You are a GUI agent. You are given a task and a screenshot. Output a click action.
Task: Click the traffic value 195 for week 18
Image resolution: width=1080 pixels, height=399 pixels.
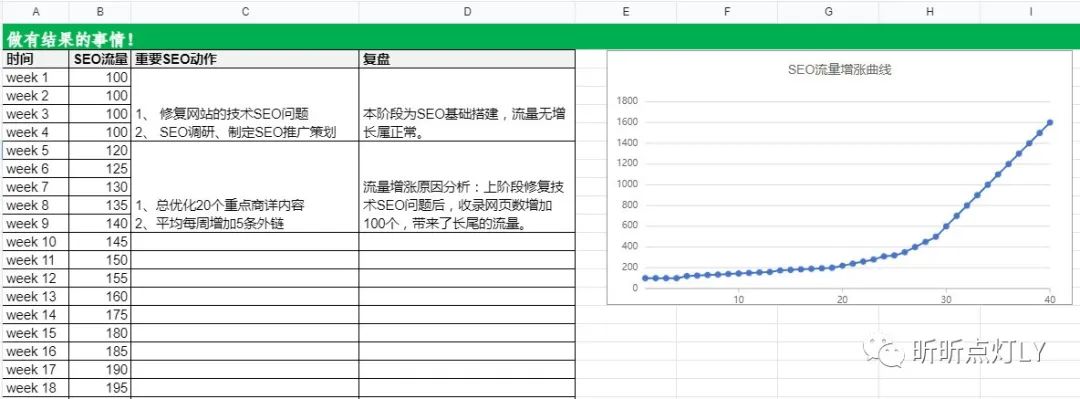[x=101, y=388]
